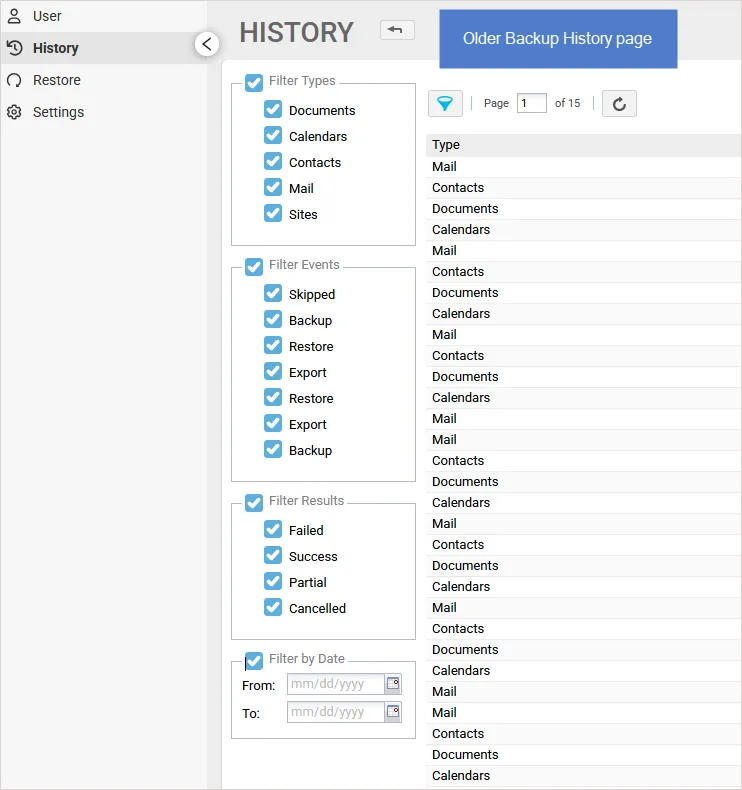Click the page number input field

[531, 103]
